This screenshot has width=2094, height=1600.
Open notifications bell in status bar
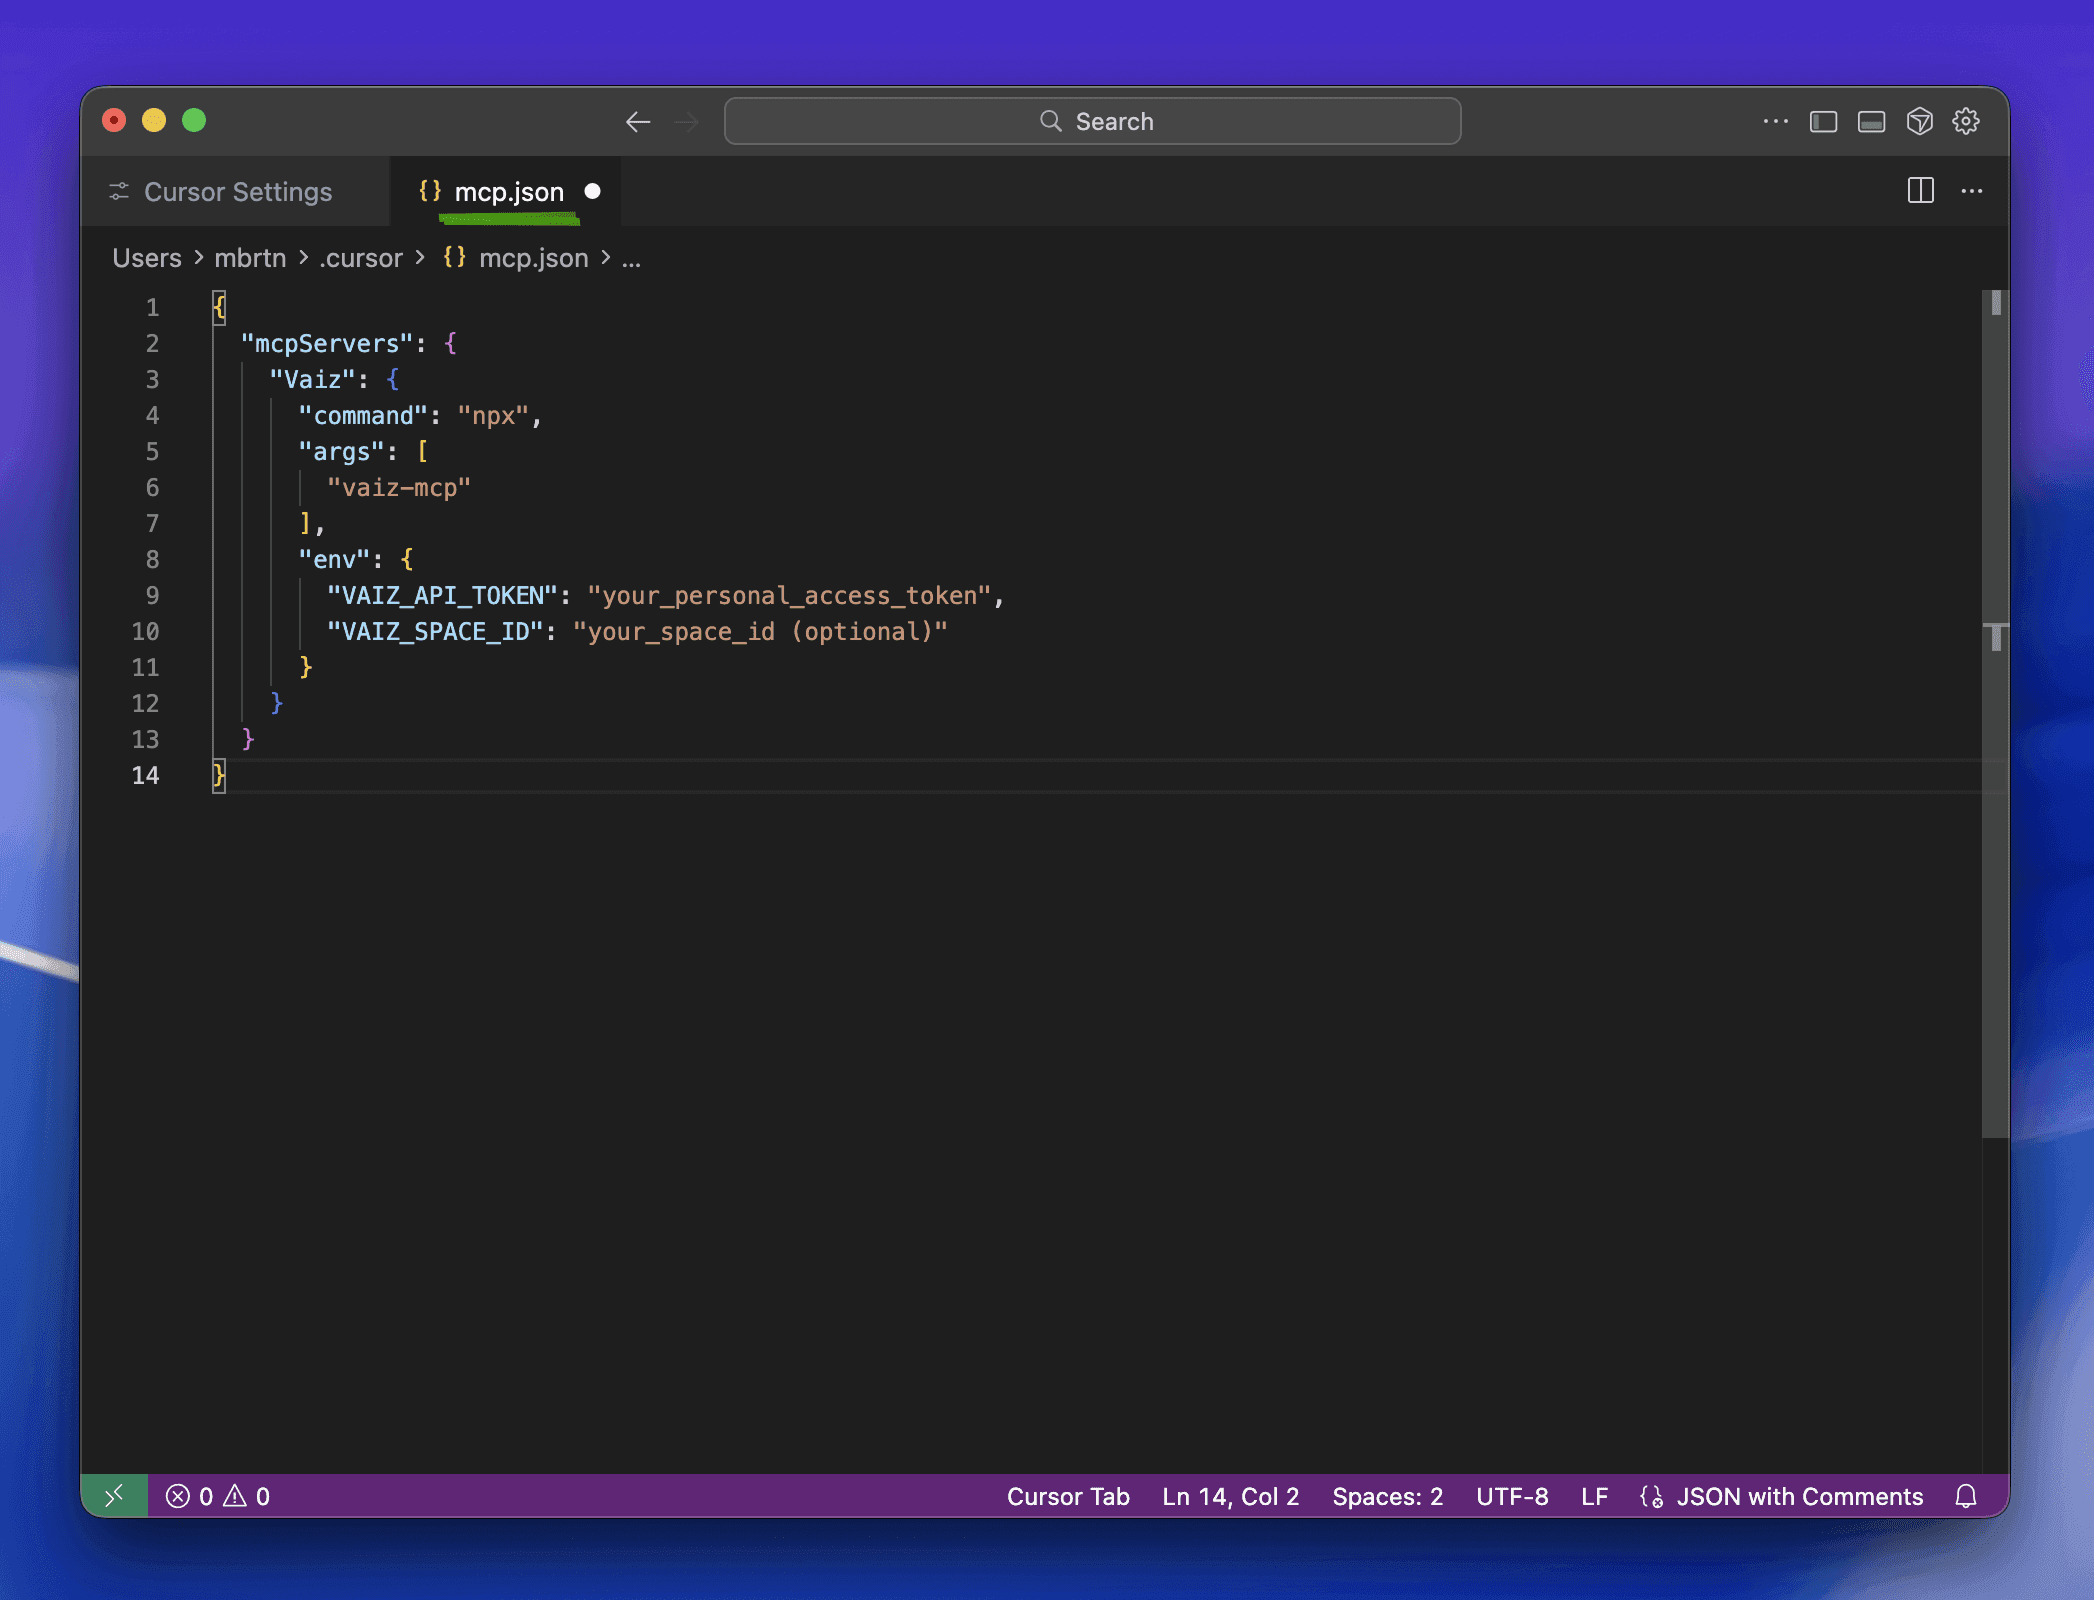1965,1496
